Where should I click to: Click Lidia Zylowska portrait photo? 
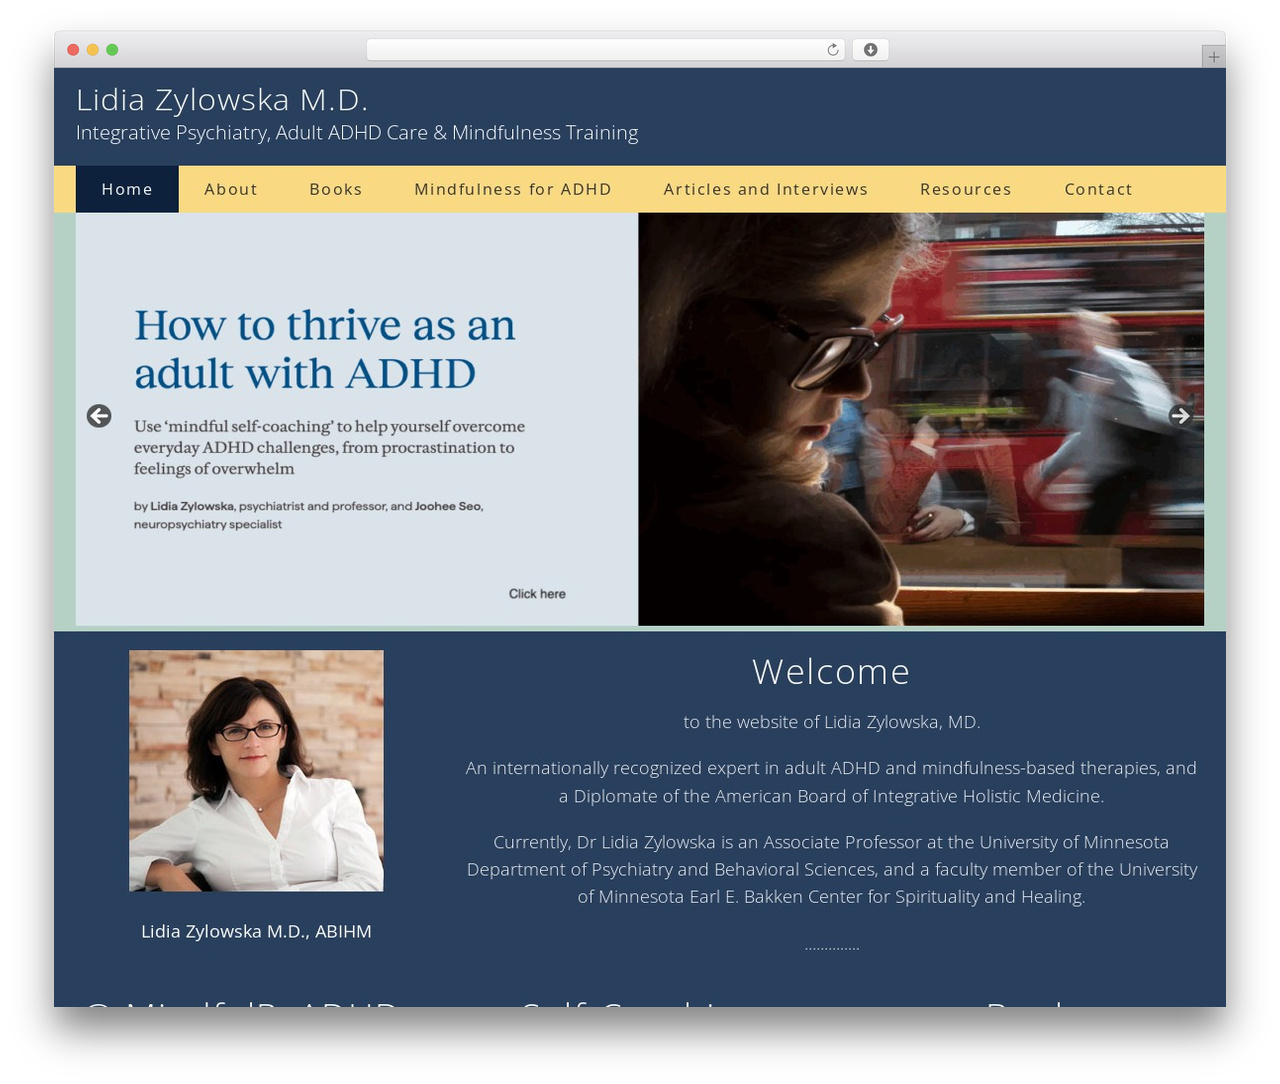pyautogui.click(x=256, y=771)
